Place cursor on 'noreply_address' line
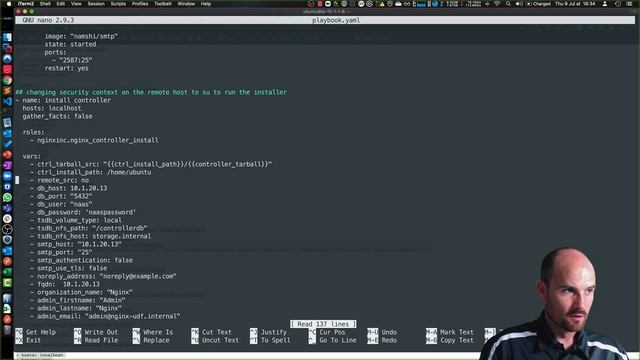 click(x=103, y=276)
